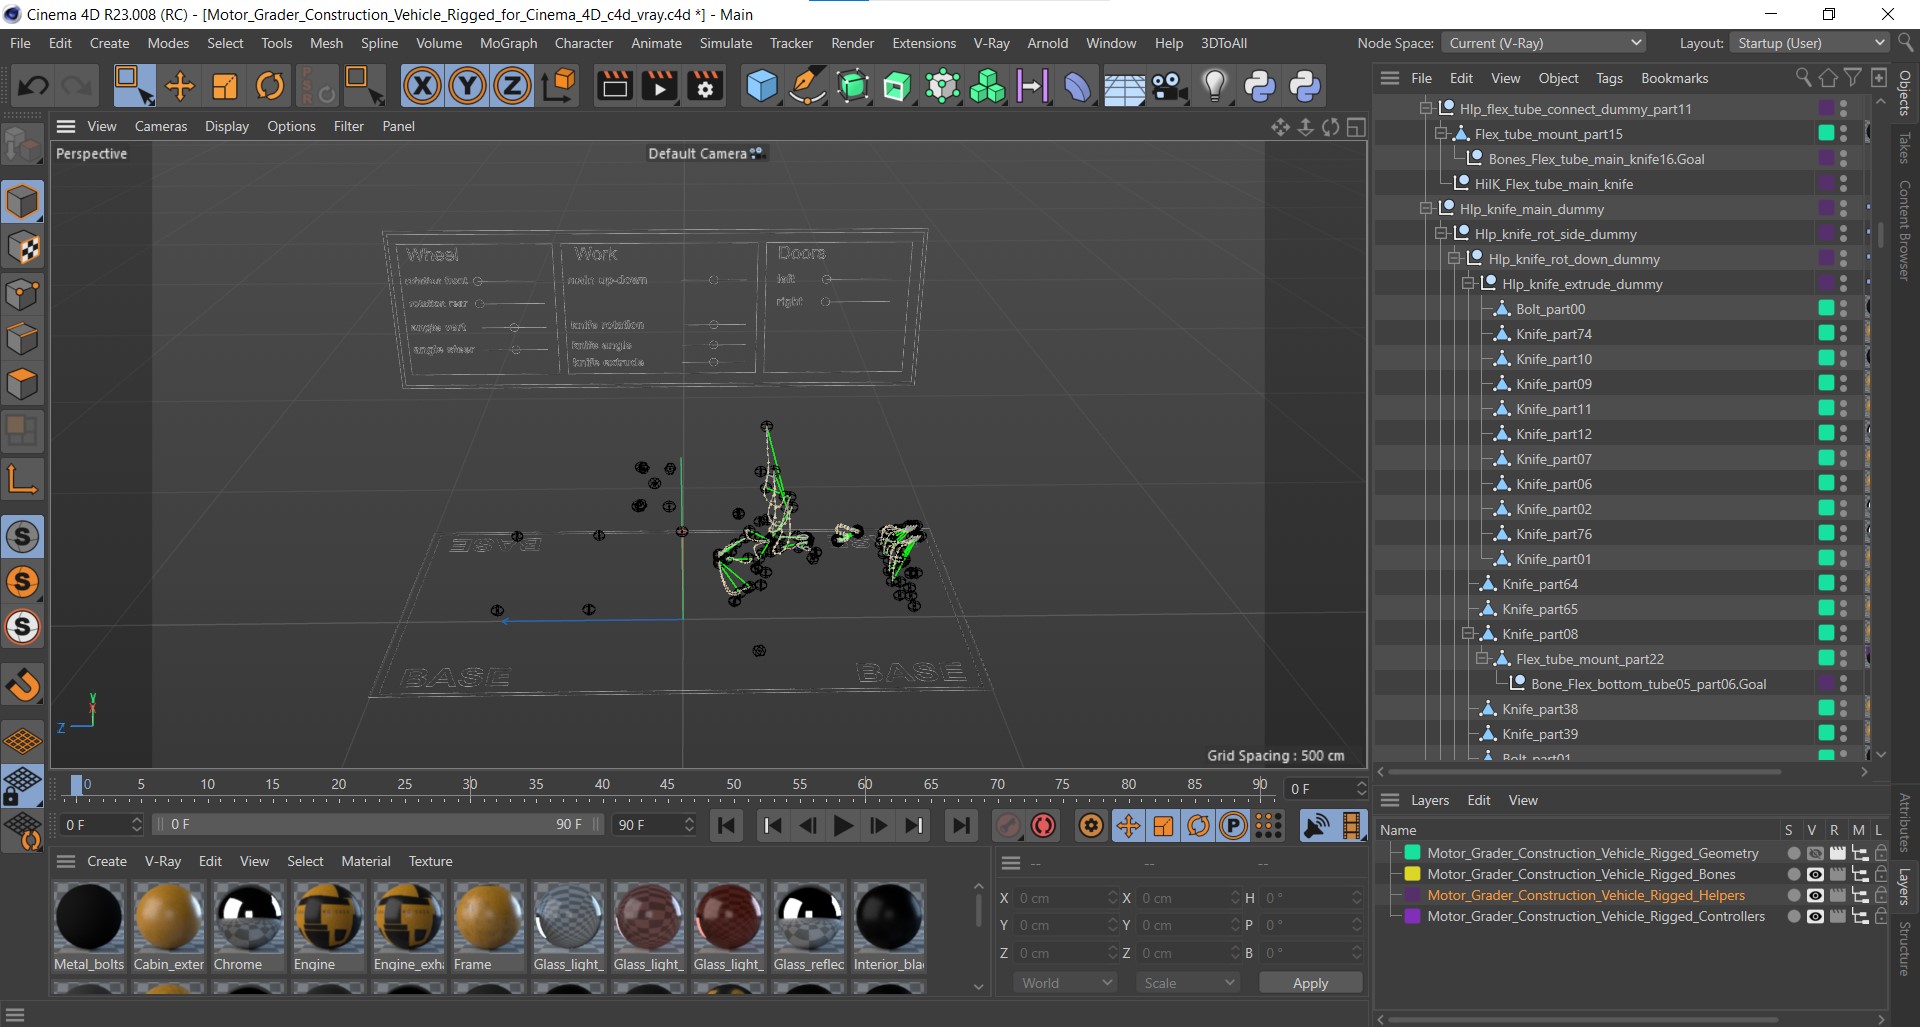Add a Light object bulb icon
The image size is (1920, 1027).
pyautogui.click(x=1214, y=86)
